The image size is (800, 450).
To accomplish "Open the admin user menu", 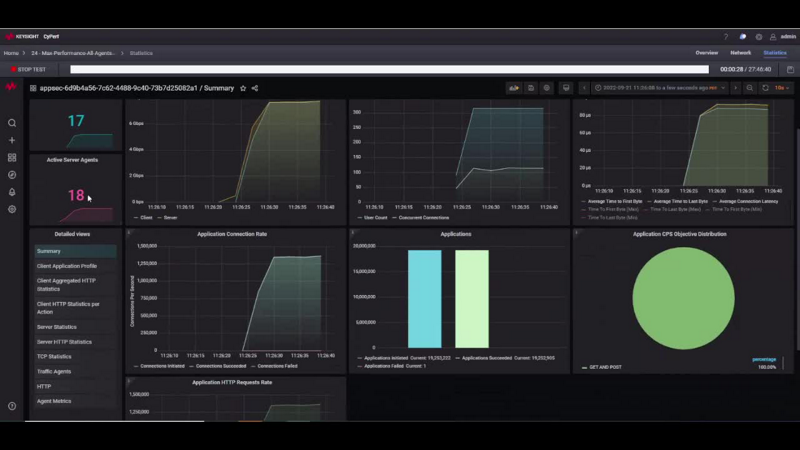I will [783, 37].
